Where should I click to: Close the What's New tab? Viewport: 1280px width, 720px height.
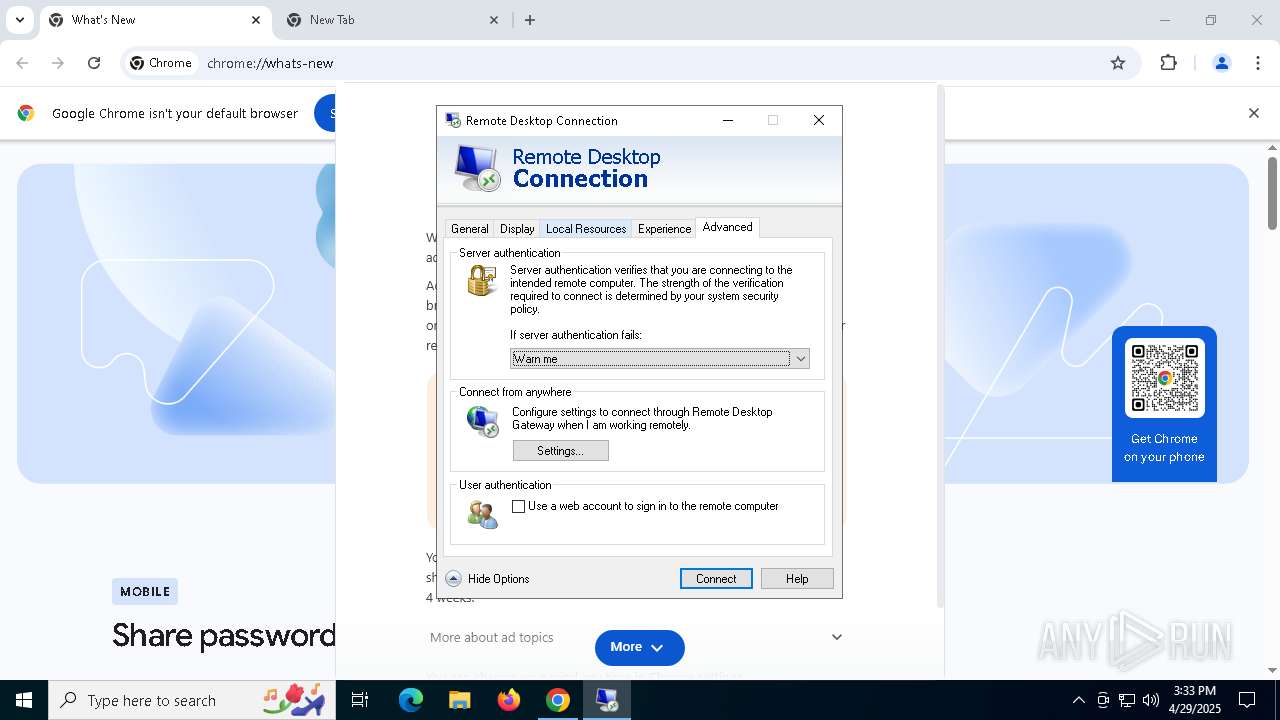click(x=256, y=20)
